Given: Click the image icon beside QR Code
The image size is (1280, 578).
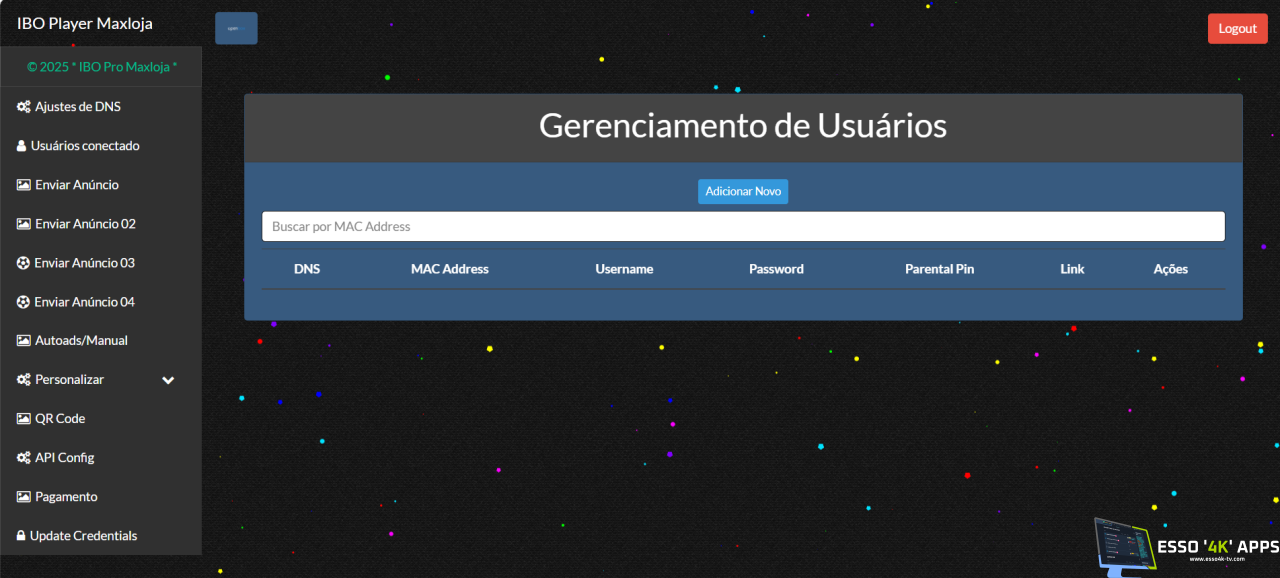Looking at the screenshot, I should 23,419.
